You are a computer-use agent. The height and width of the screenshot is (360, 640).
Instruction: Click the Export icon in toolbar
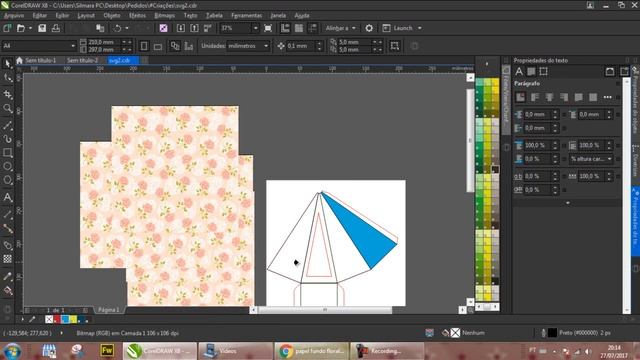[x=194, y=28]
